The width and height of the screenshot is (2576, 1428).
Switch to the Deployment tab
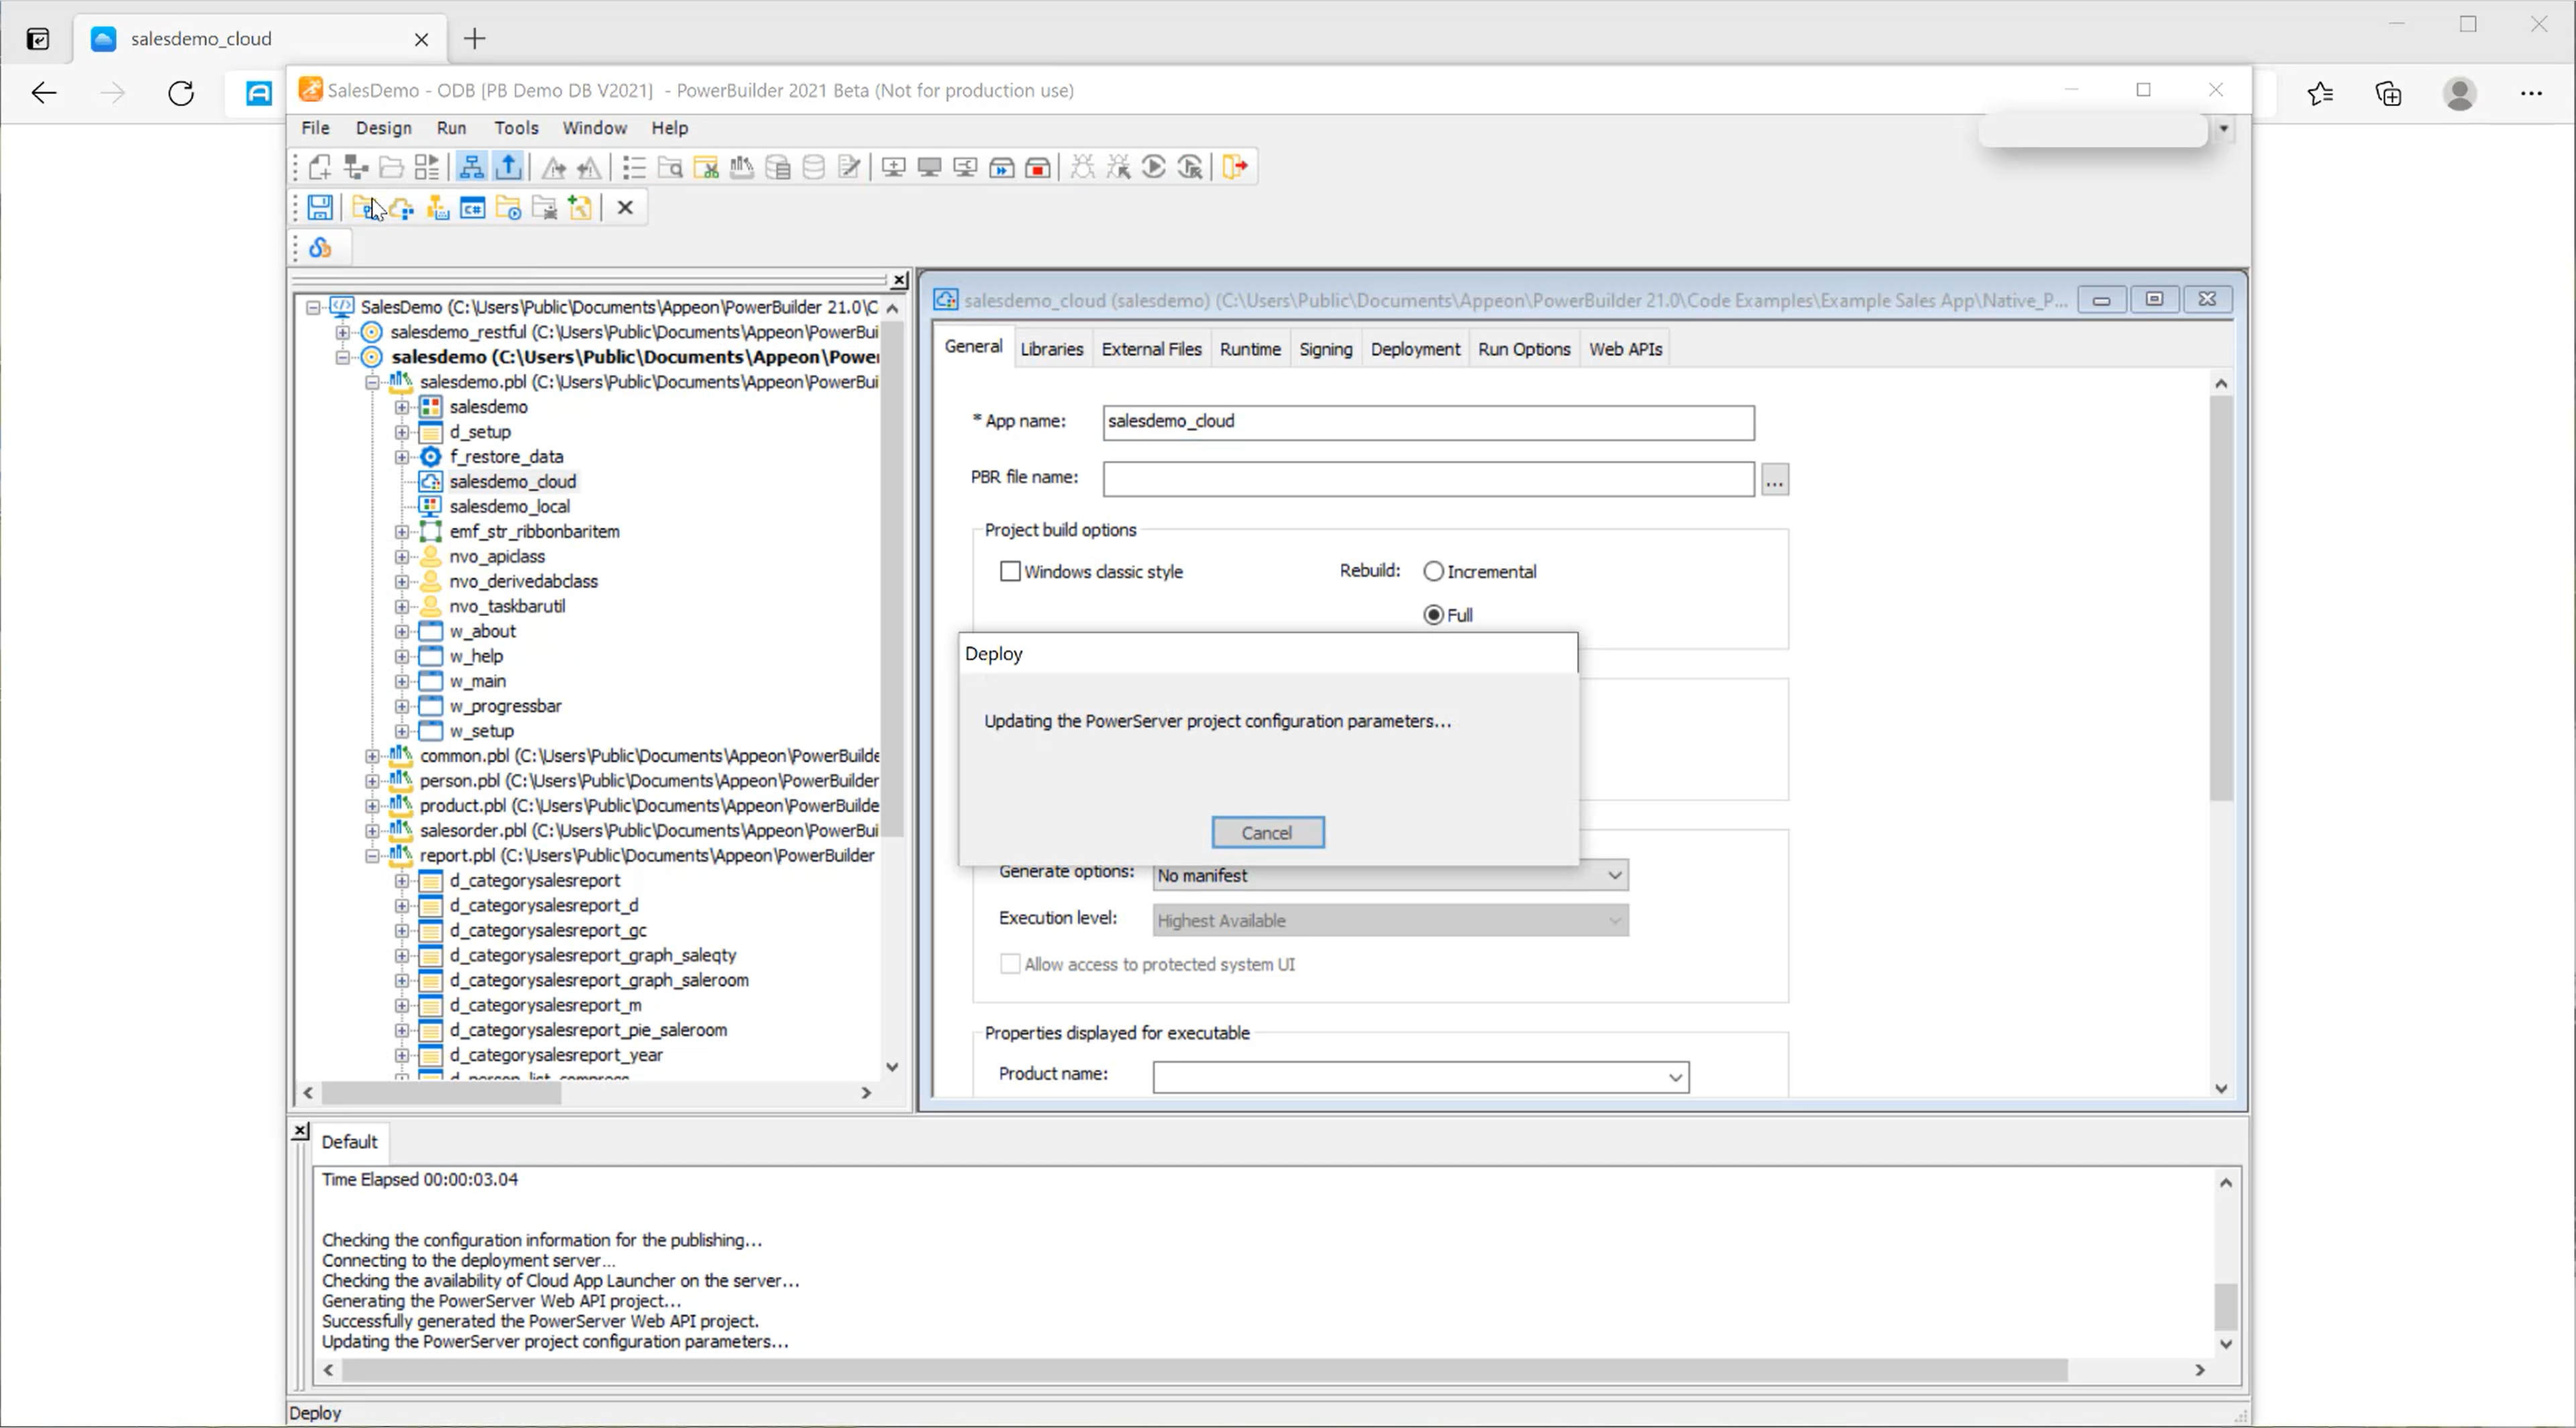click(x=1415, y=349)
